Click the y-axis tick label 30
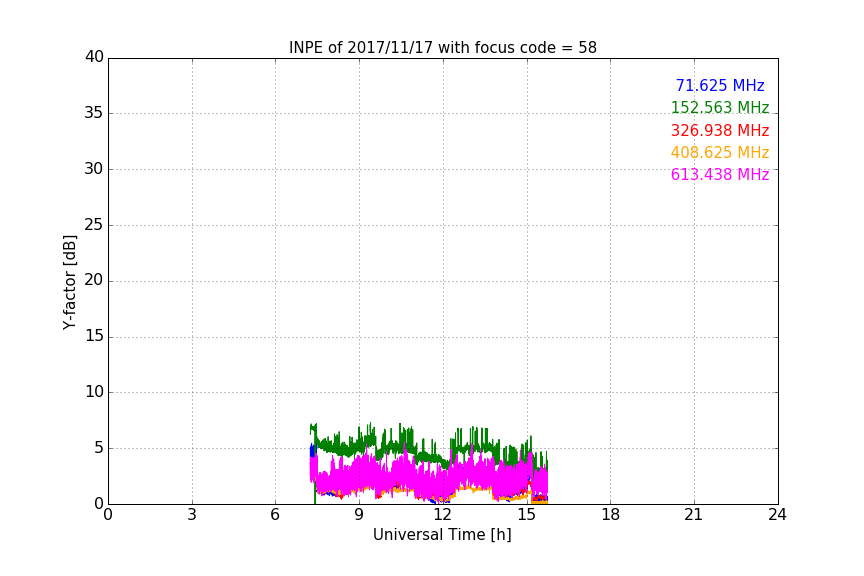This screenshot has width=864, height=576. (94, 169)
